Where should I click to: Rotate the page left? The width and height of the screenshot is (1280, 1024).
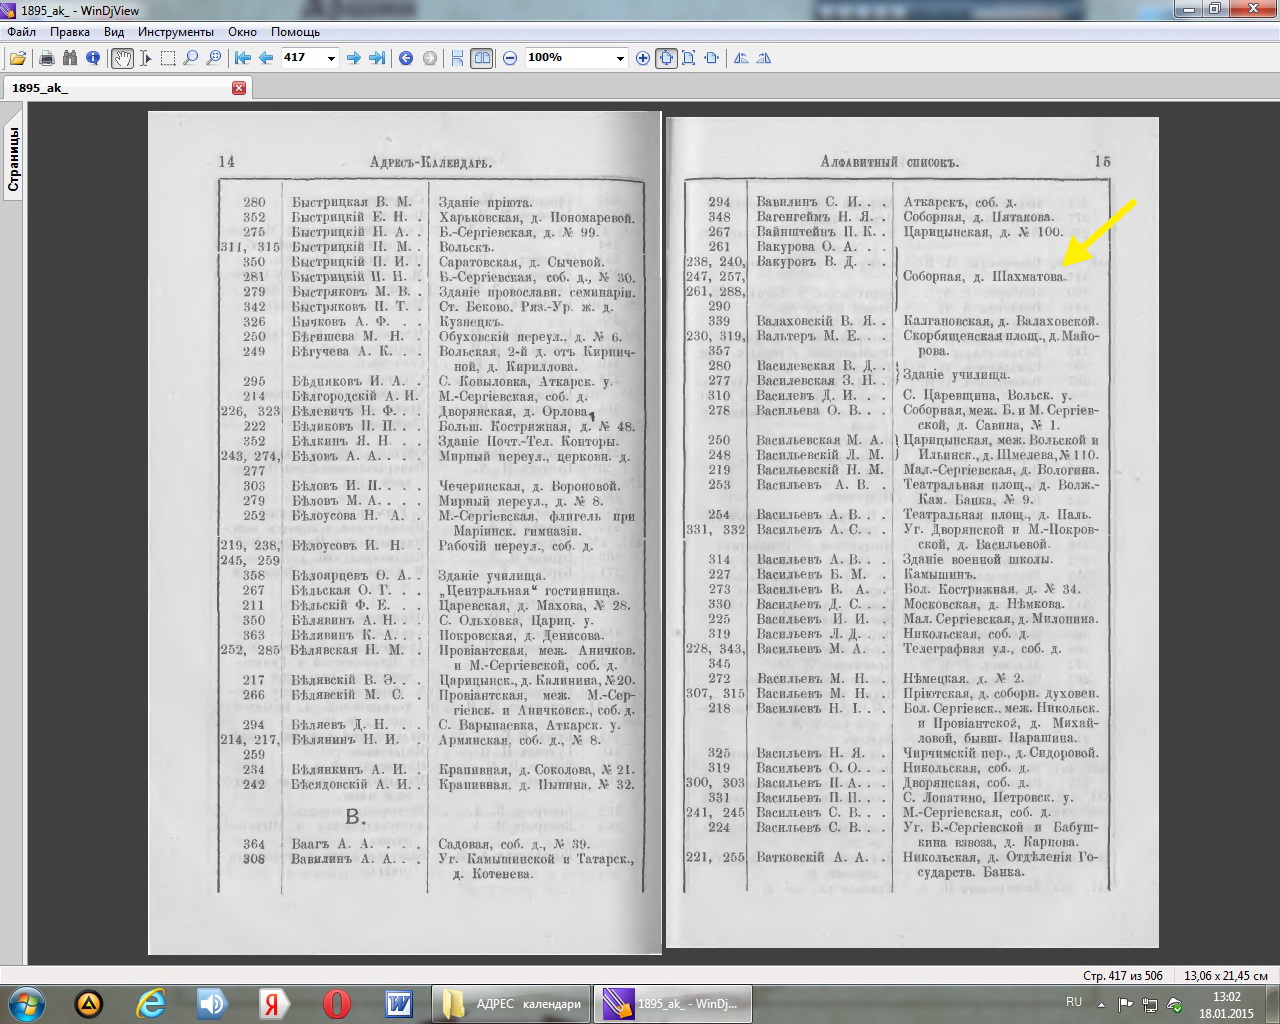coord(741,58)
